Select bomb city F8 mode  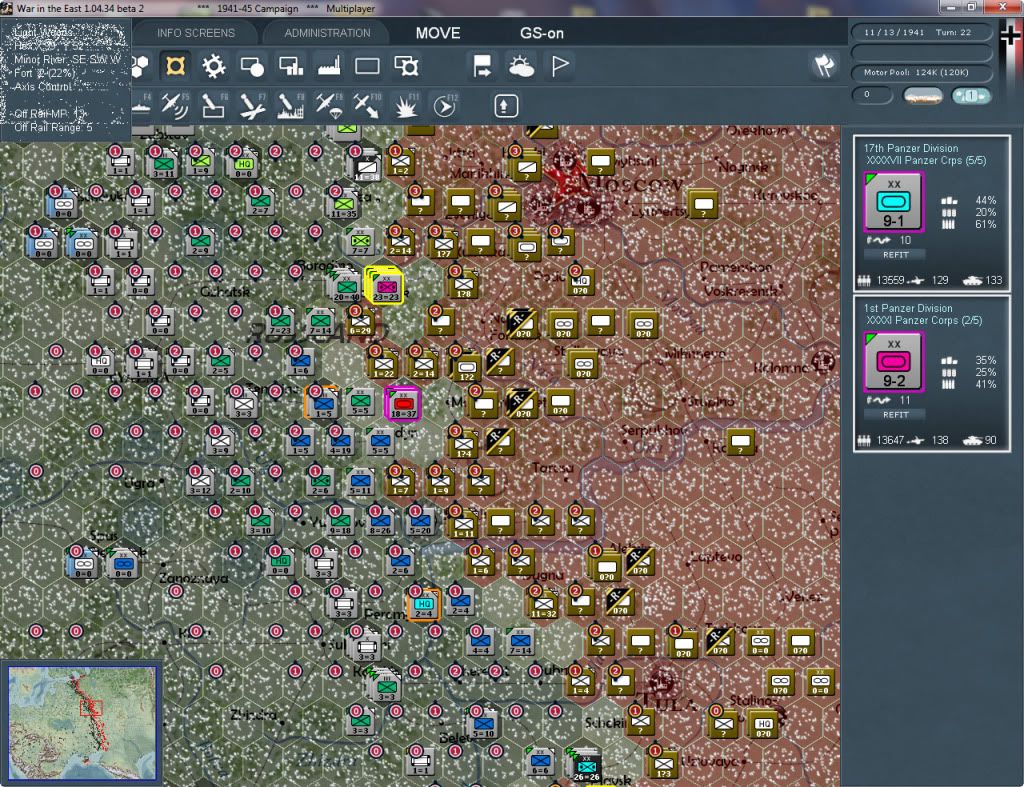pyautogui.click(x=291, y=106)
